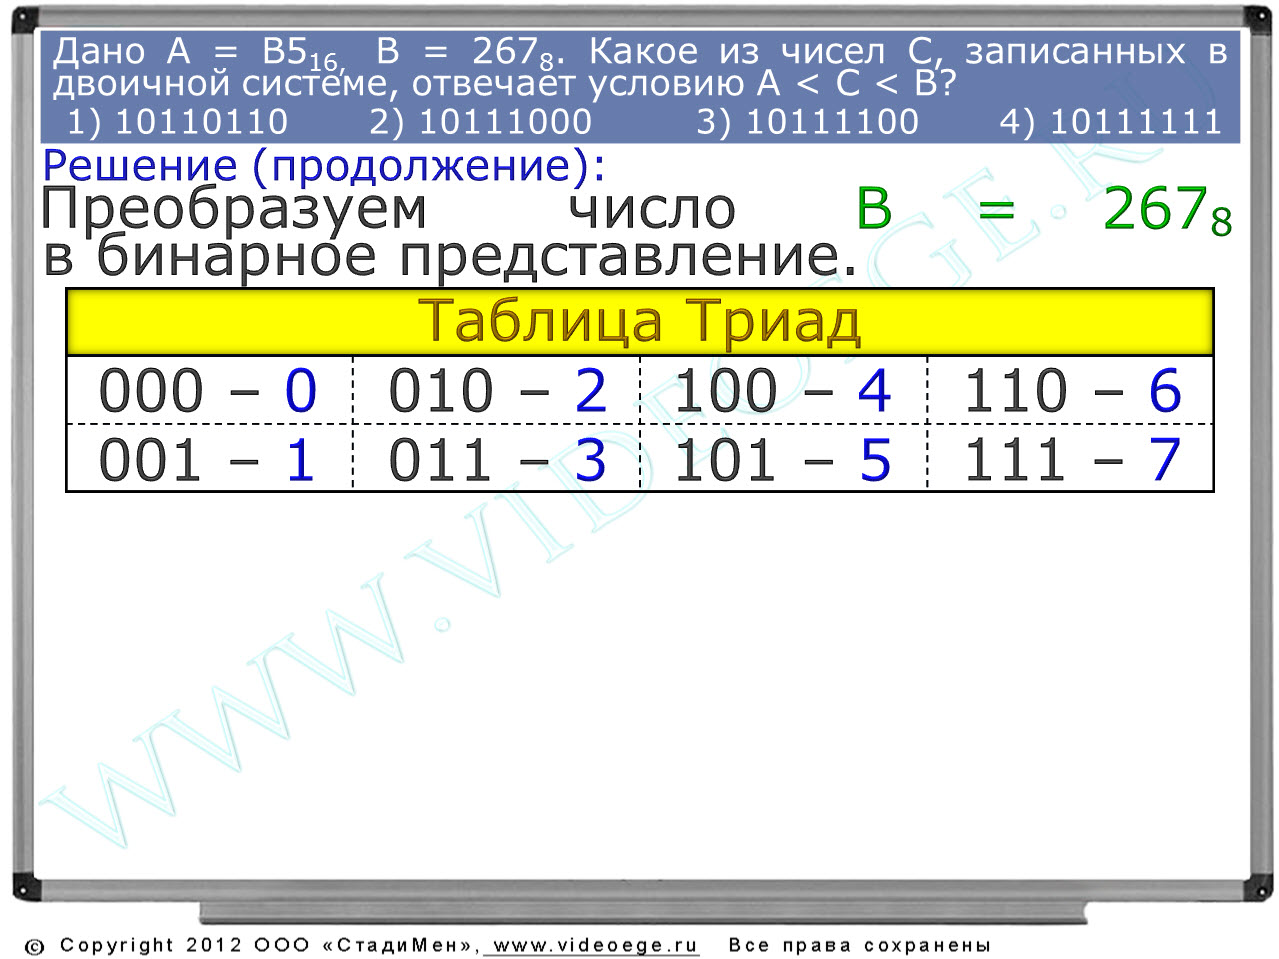Select answer option 3) 10111100
1279x959 pixels.
point(808,122)
